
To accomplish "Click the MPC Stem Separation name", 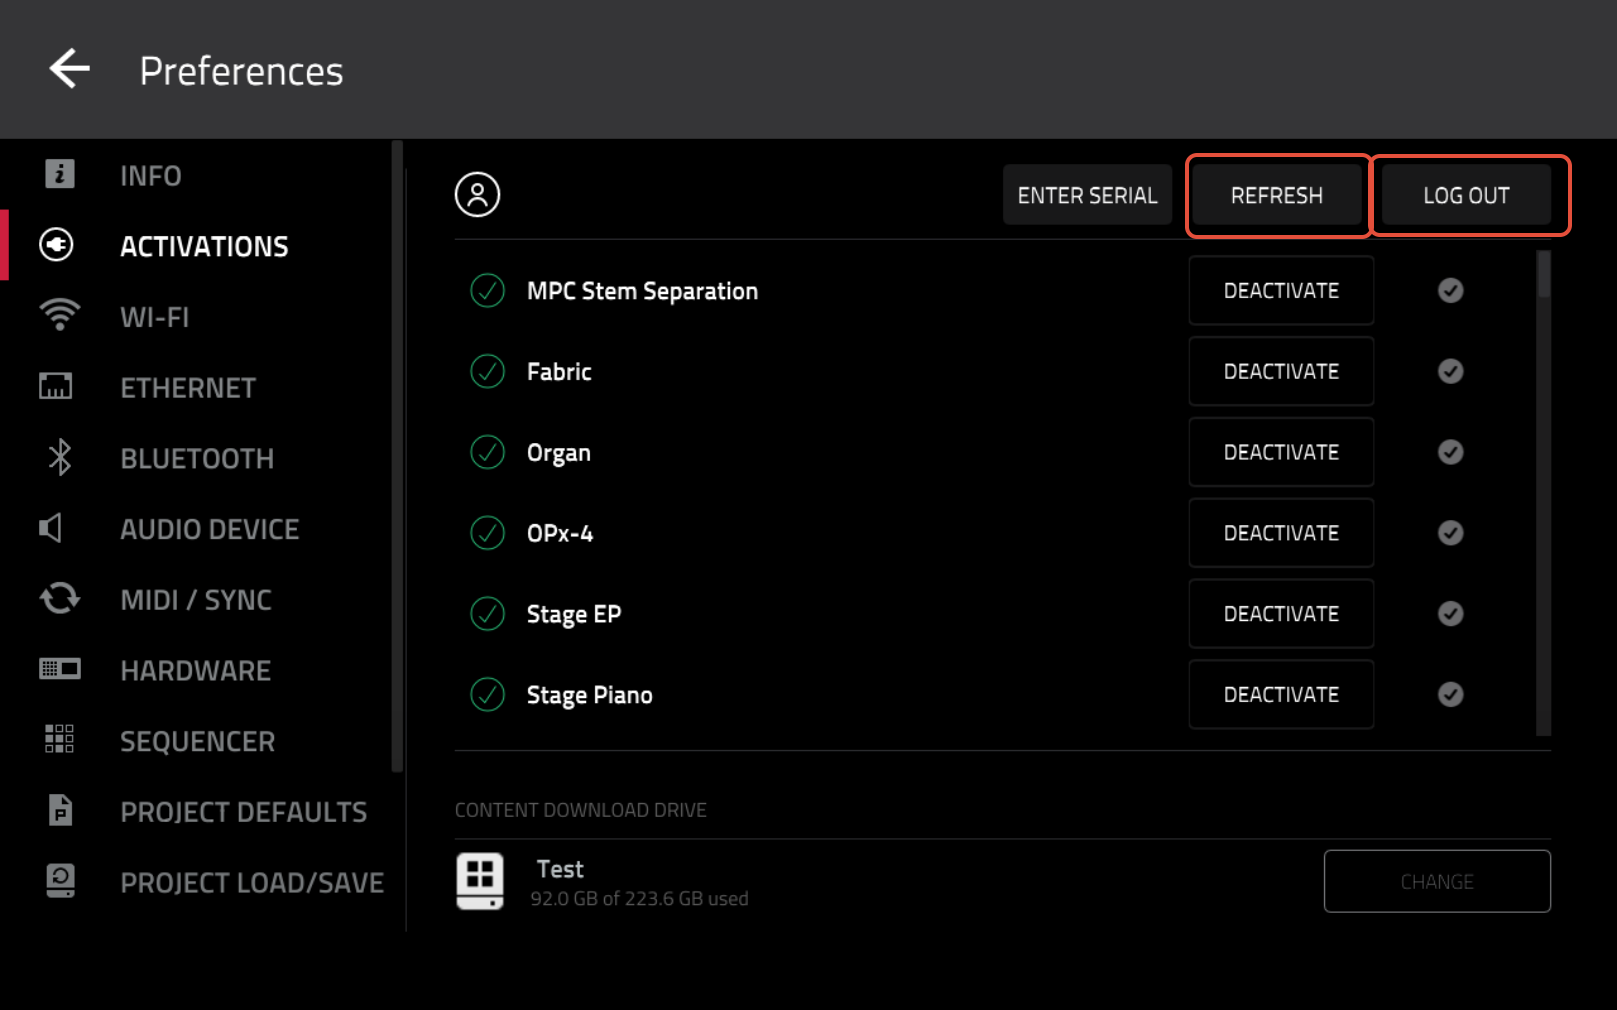I will (642, 291).
